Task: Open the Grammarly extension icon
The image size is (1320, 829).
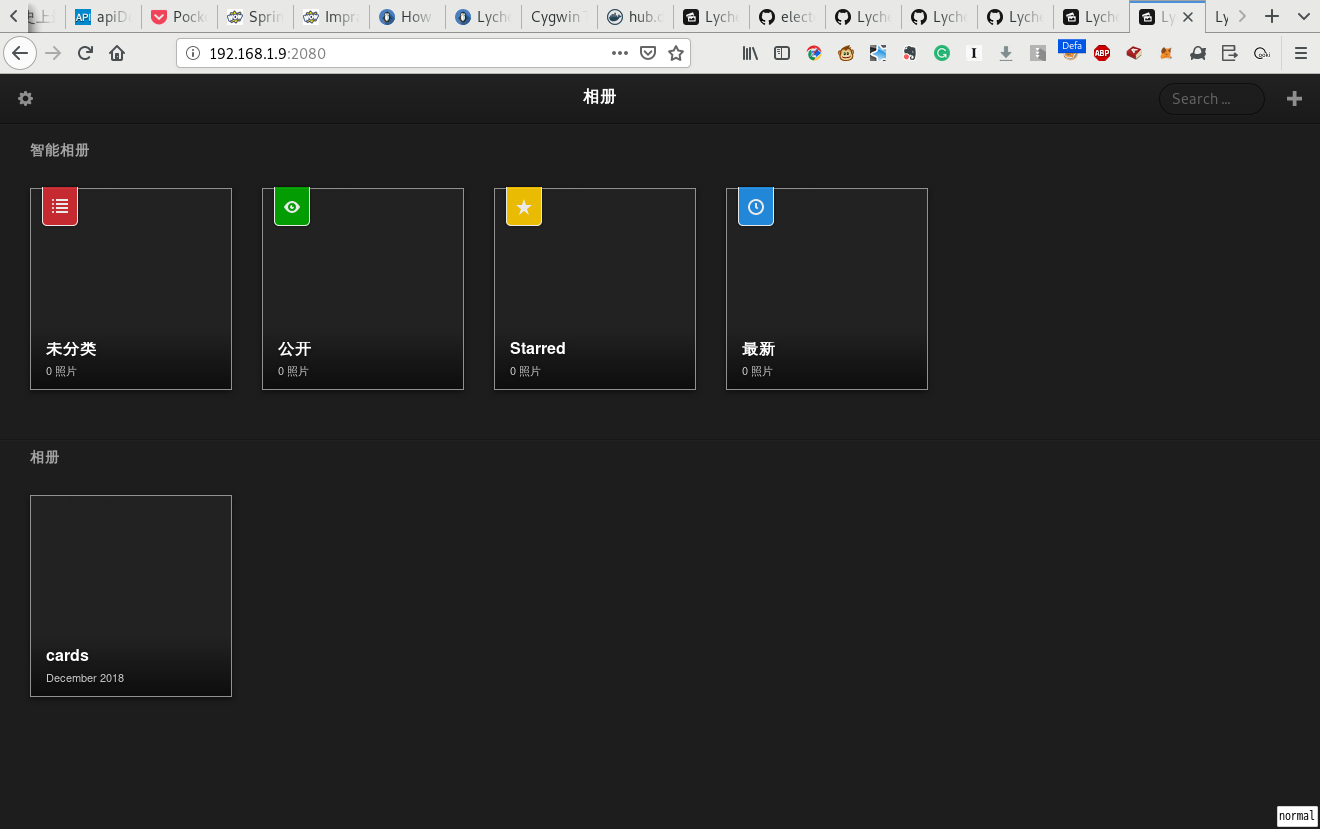Action: 942,54
